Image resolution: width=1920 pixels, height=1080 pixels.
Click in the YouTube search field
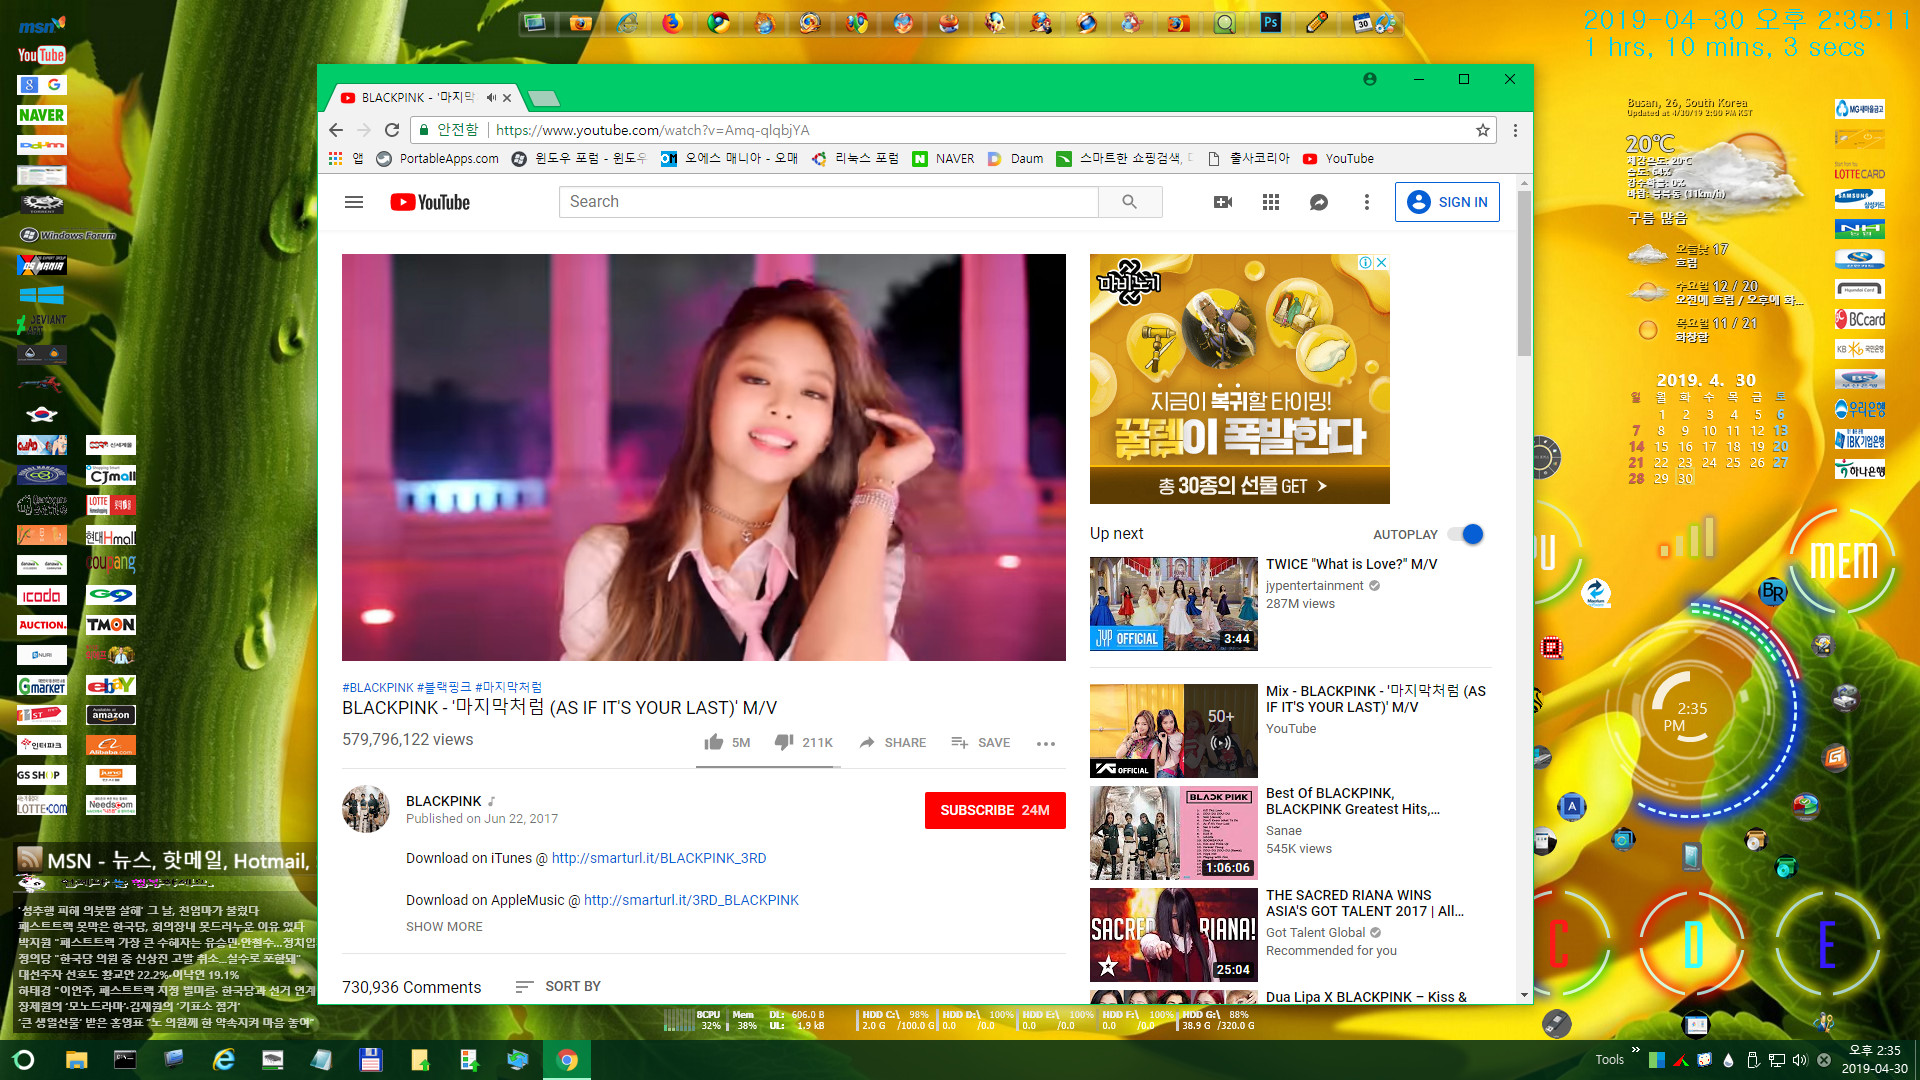pos(829,202)
